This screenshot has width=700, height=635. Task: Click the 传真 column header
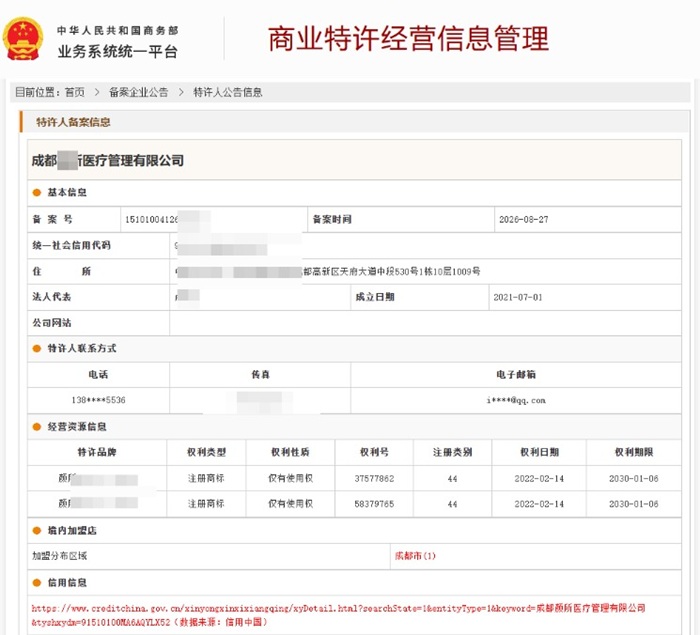pyautogui.click(x=260, y=375)
